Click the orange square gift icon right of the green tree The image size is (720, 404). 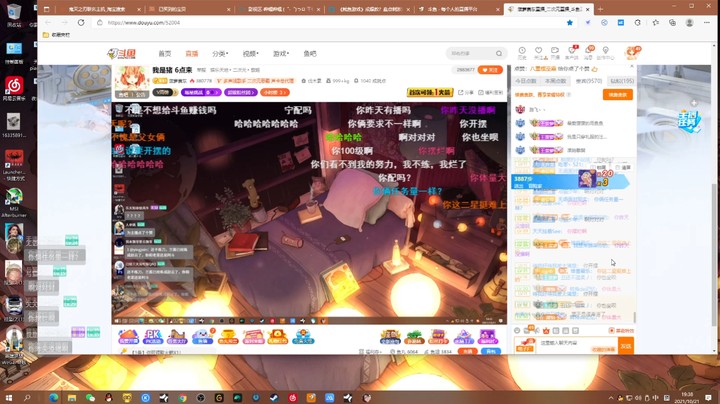(x=438, y=337)
